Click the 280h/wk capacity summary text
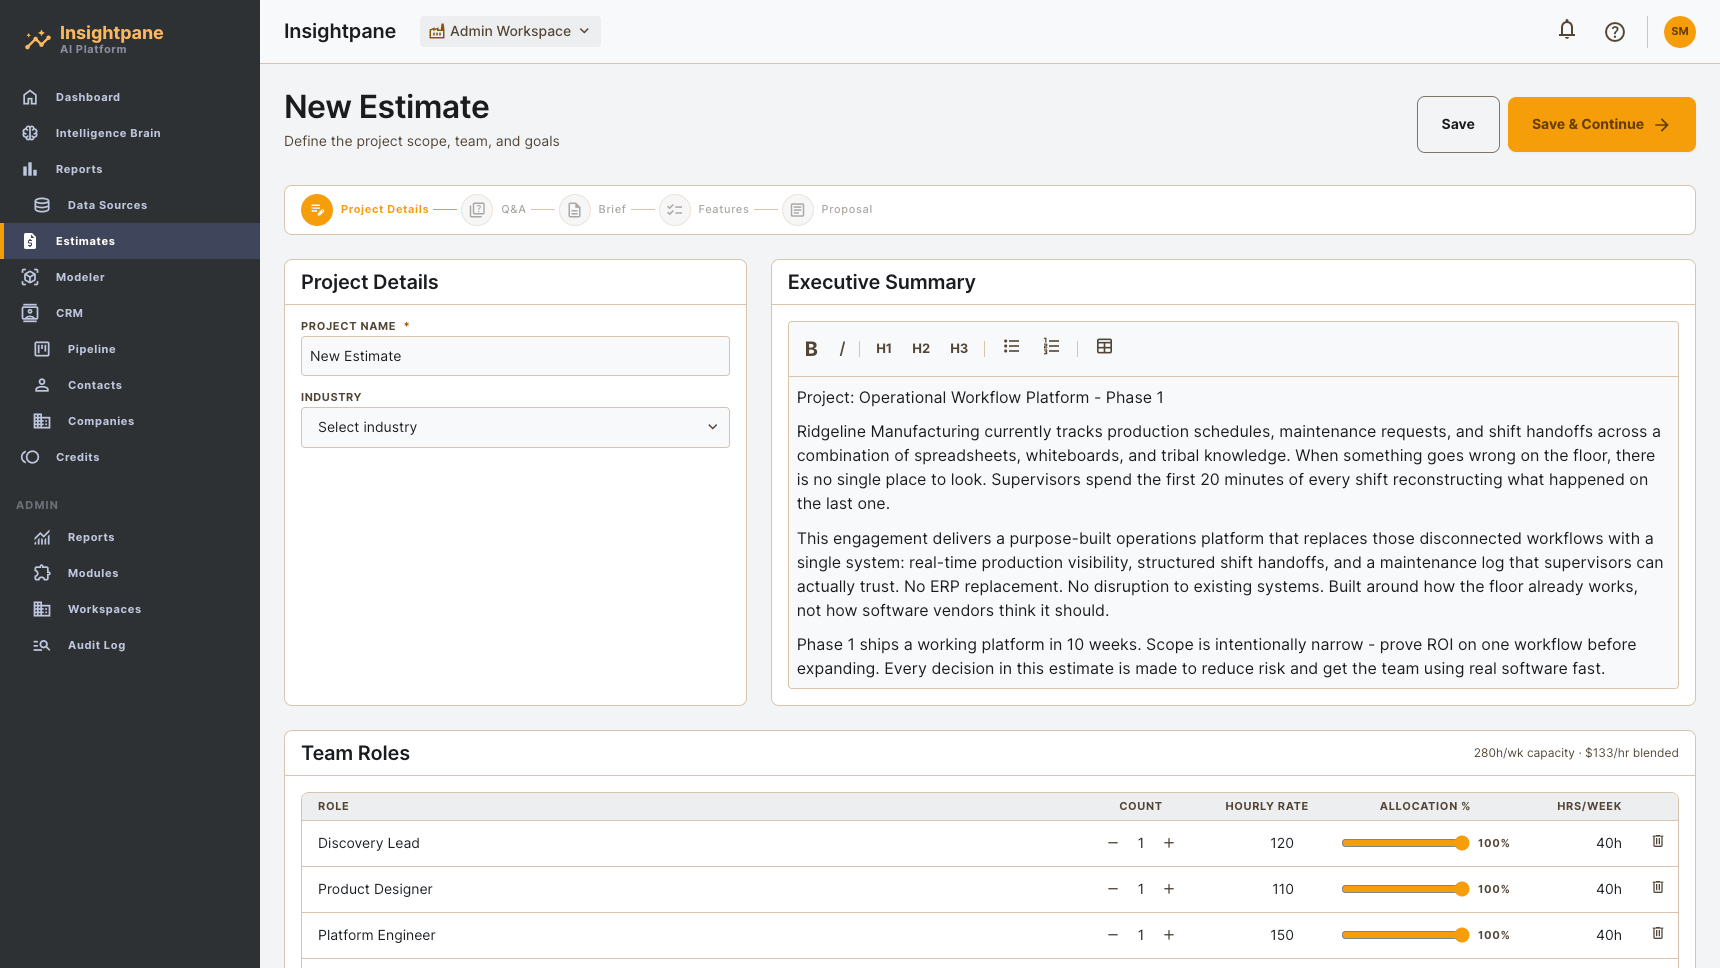The width and height of the screenshot is (1720, 968). tap(1576, 753)
